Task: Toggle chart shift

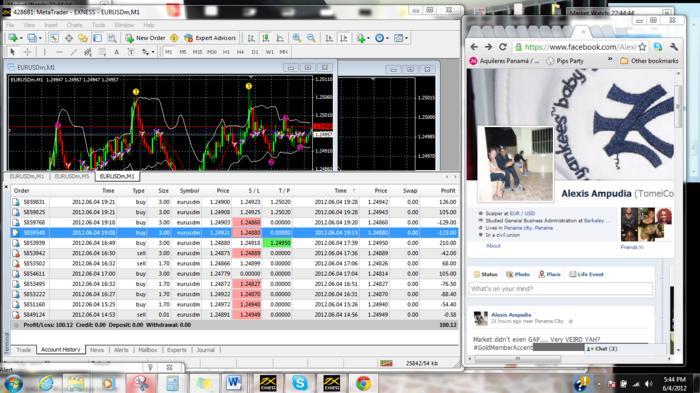Action: pos(343,38)
